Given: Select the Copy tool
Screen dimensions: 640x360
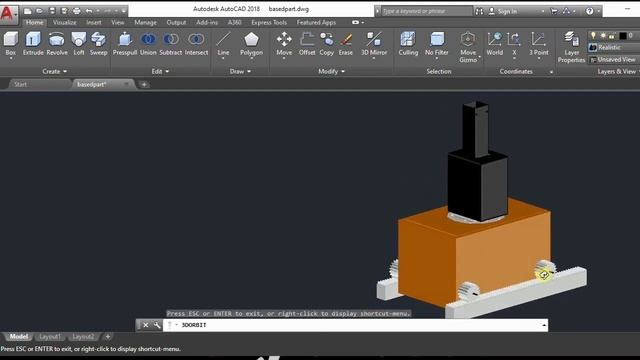Looking at the screenshot, I should [327, 44].
